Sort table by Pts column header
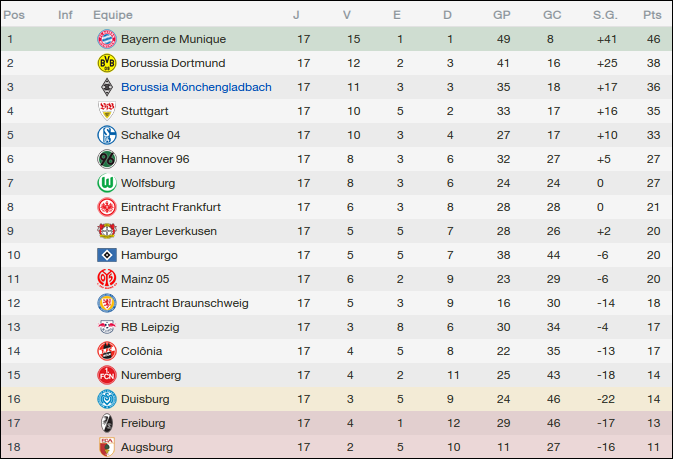Screen dimensions: 673x459 click(x=653, y=15)
